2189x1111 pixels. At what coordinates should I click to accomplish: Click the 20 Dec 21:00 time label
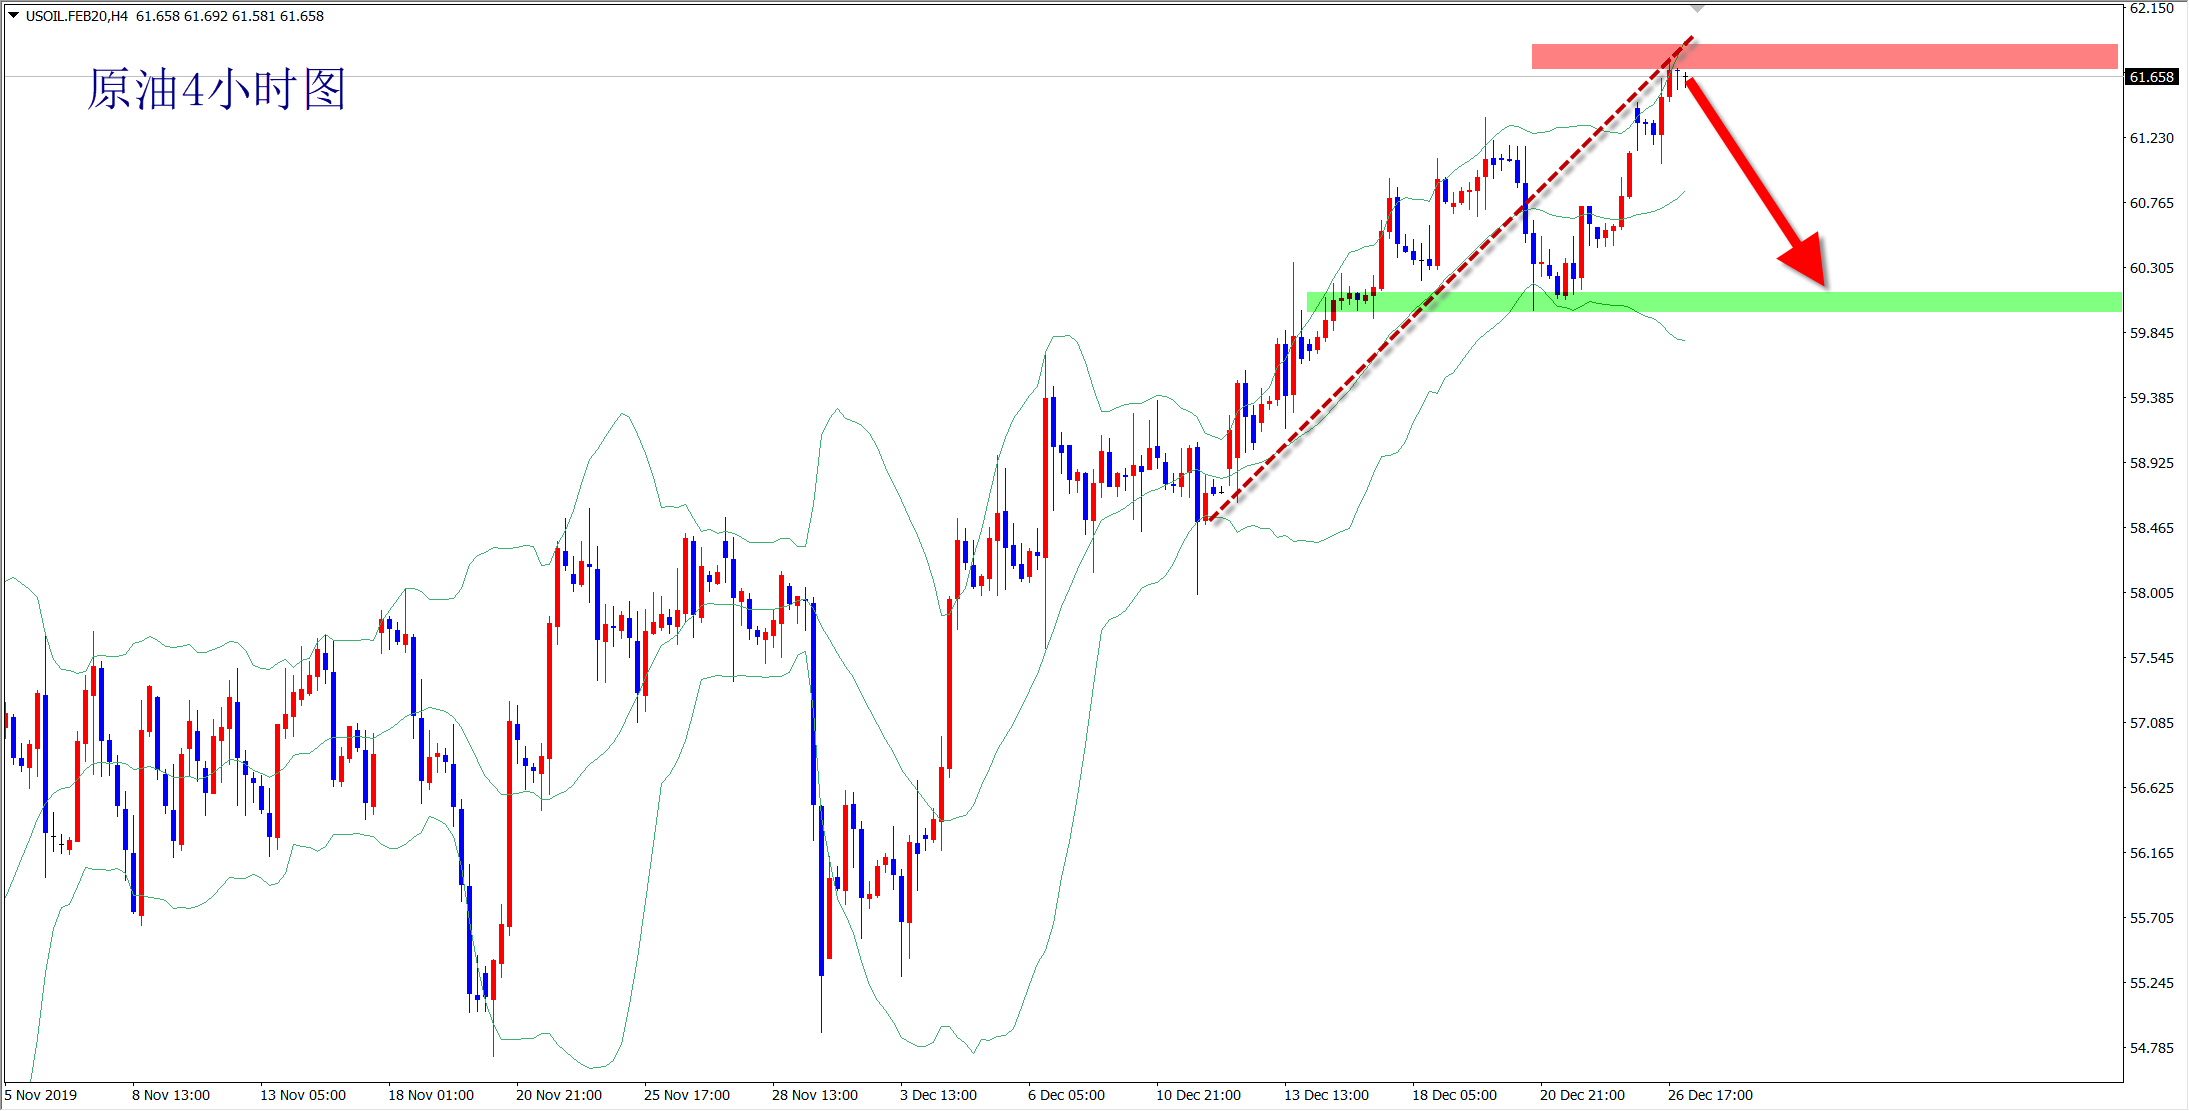(1582, 1095)
